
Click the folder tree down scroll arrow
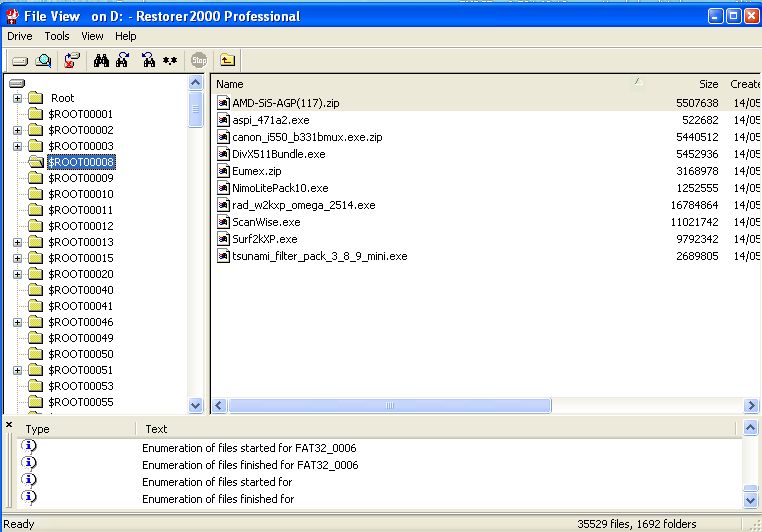(x=195, y=405)
